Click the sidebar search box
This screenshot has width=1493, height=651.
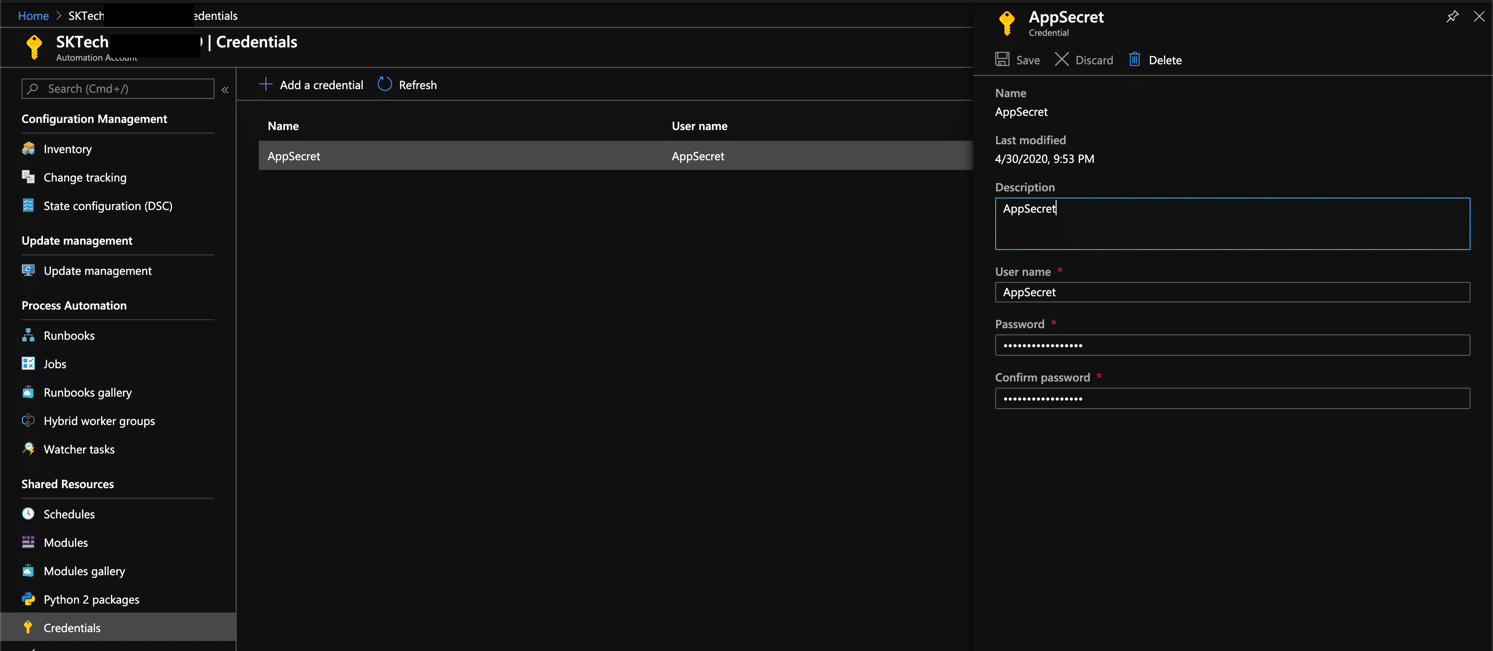pyautogui.click(x=117, y=88)
